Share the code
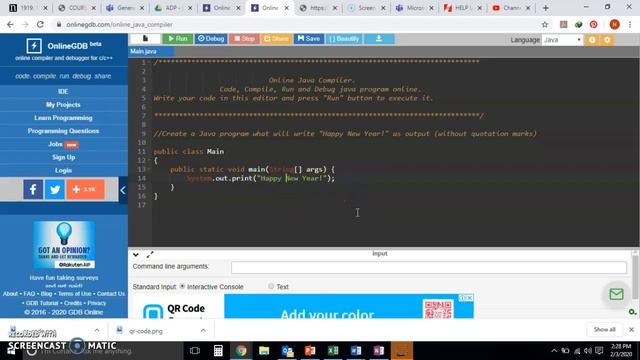The image size is (640, 360). [x=276, y=39]
